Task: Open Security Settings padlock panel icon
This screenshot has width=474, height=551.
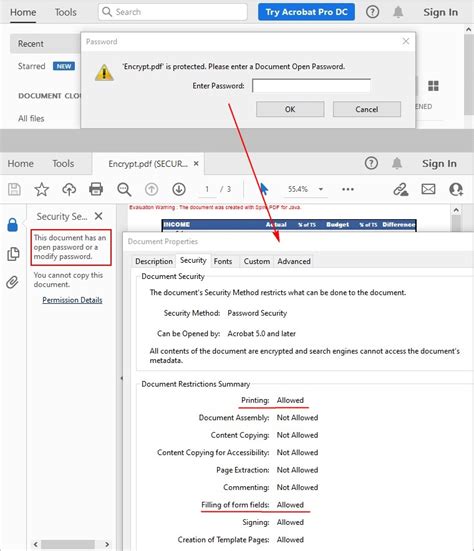Action: click(x=13, y=225)
